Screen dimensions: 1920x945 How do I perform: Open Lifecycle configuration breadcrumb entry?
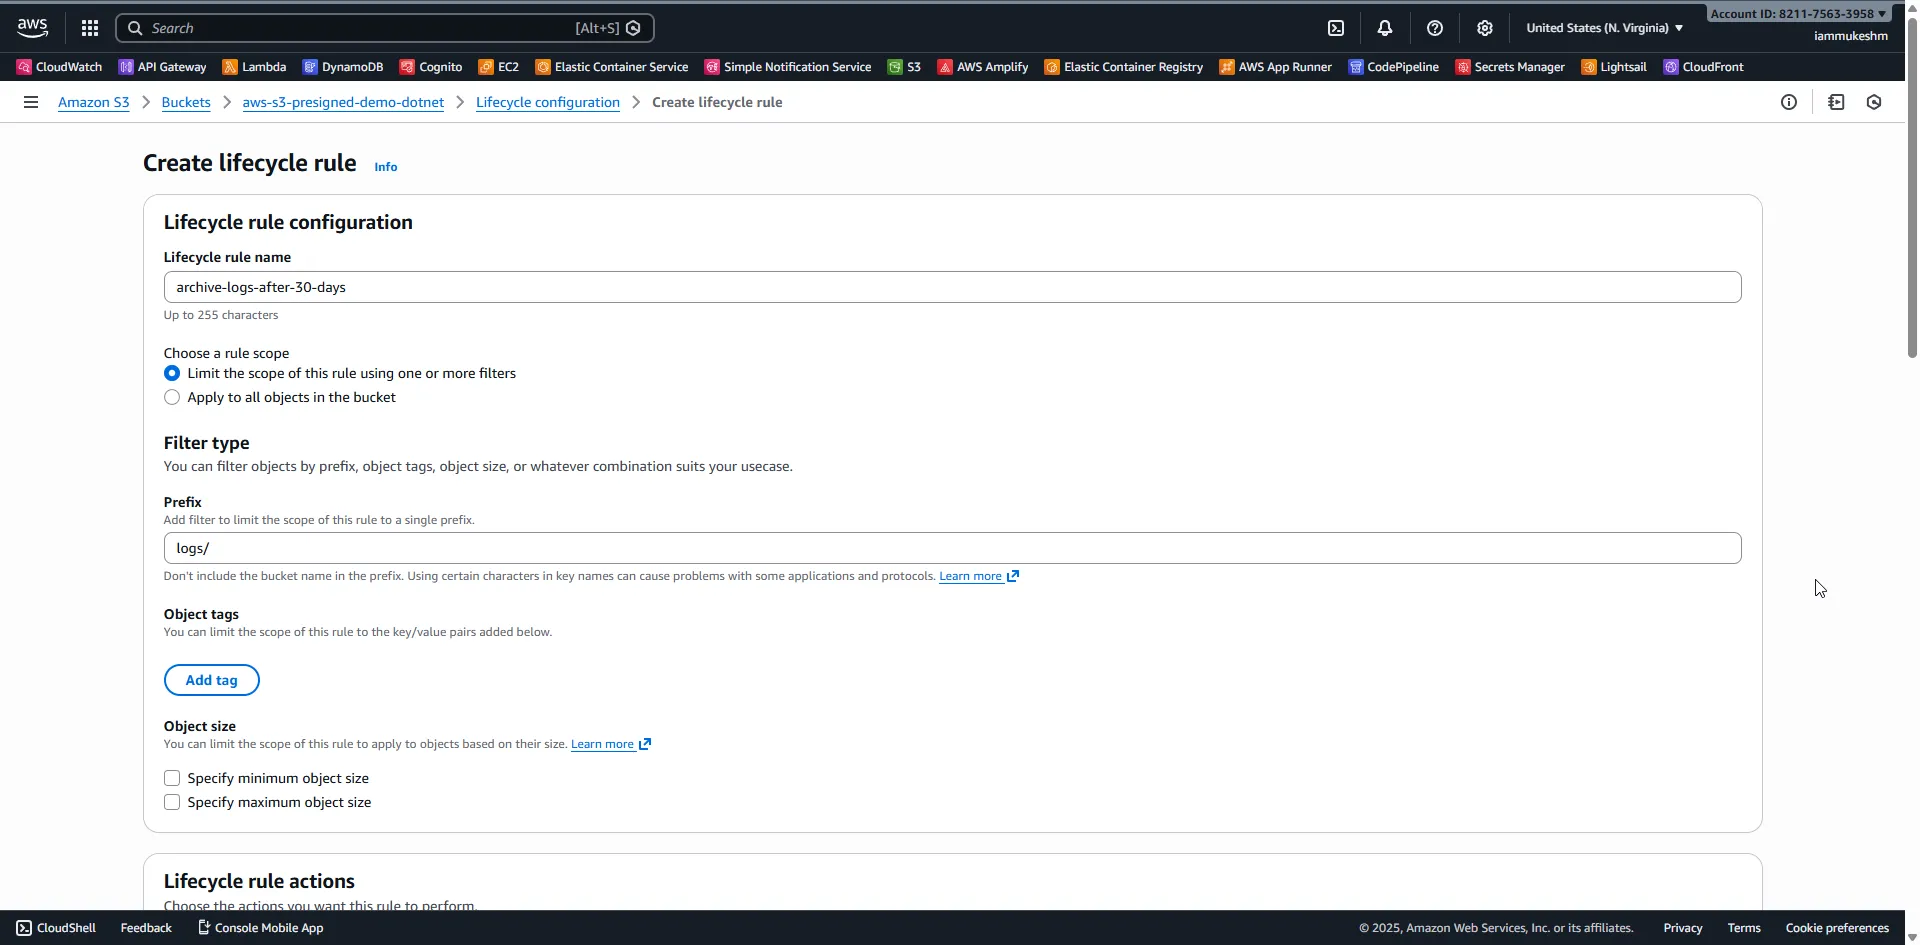click(547, 102)
